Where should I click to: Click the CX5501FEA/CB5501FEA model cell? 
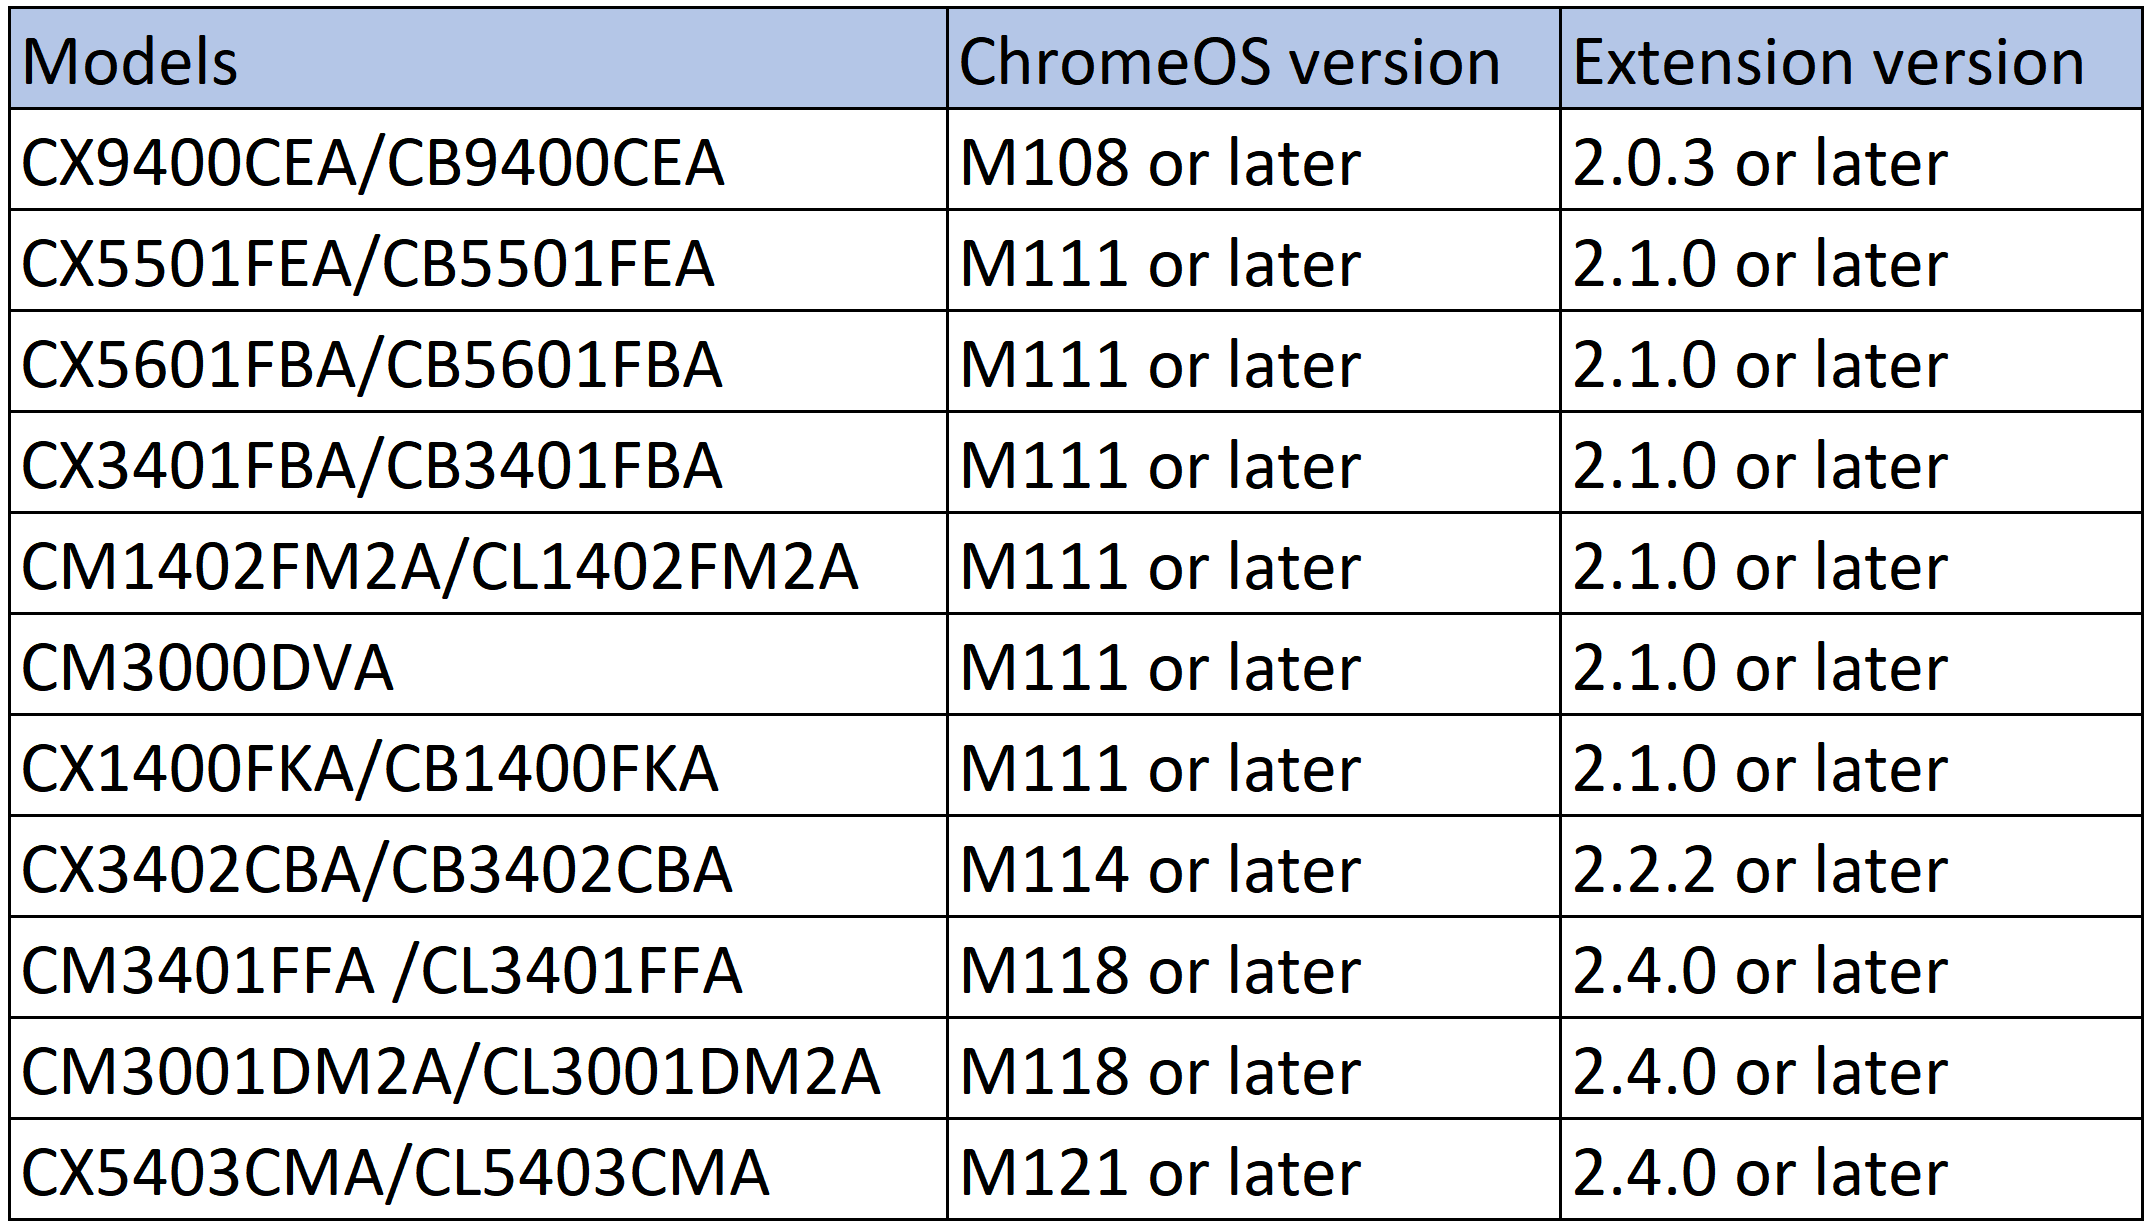click(478, 261)
